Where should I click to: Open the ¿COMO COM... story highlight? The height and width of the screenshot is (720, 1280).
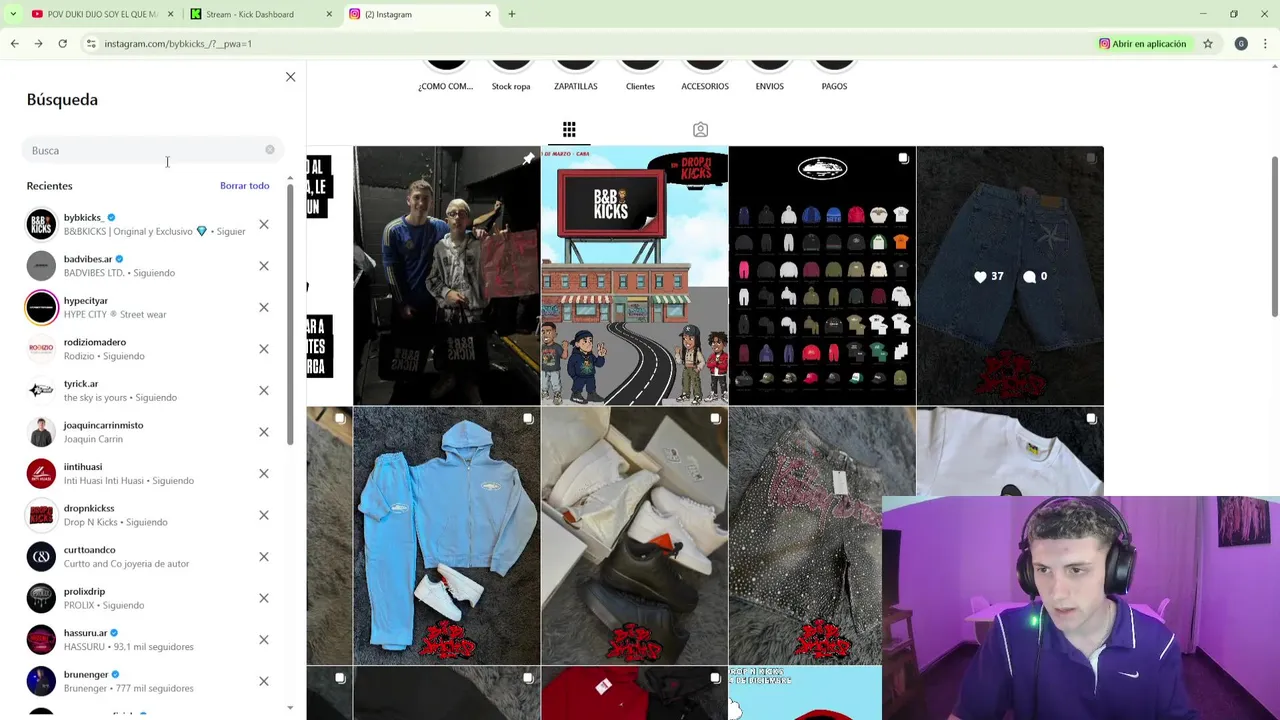[x=446, y=75]
